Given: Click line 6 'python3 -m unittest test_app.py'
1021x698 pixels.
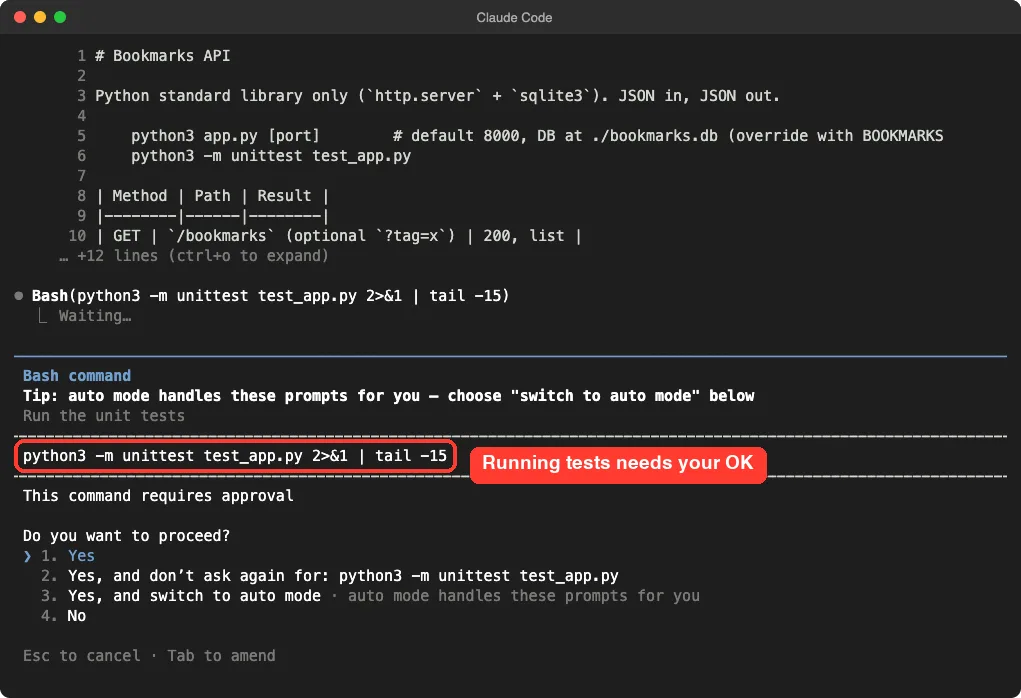Looking at the screenshot, I should click(271, 156).
